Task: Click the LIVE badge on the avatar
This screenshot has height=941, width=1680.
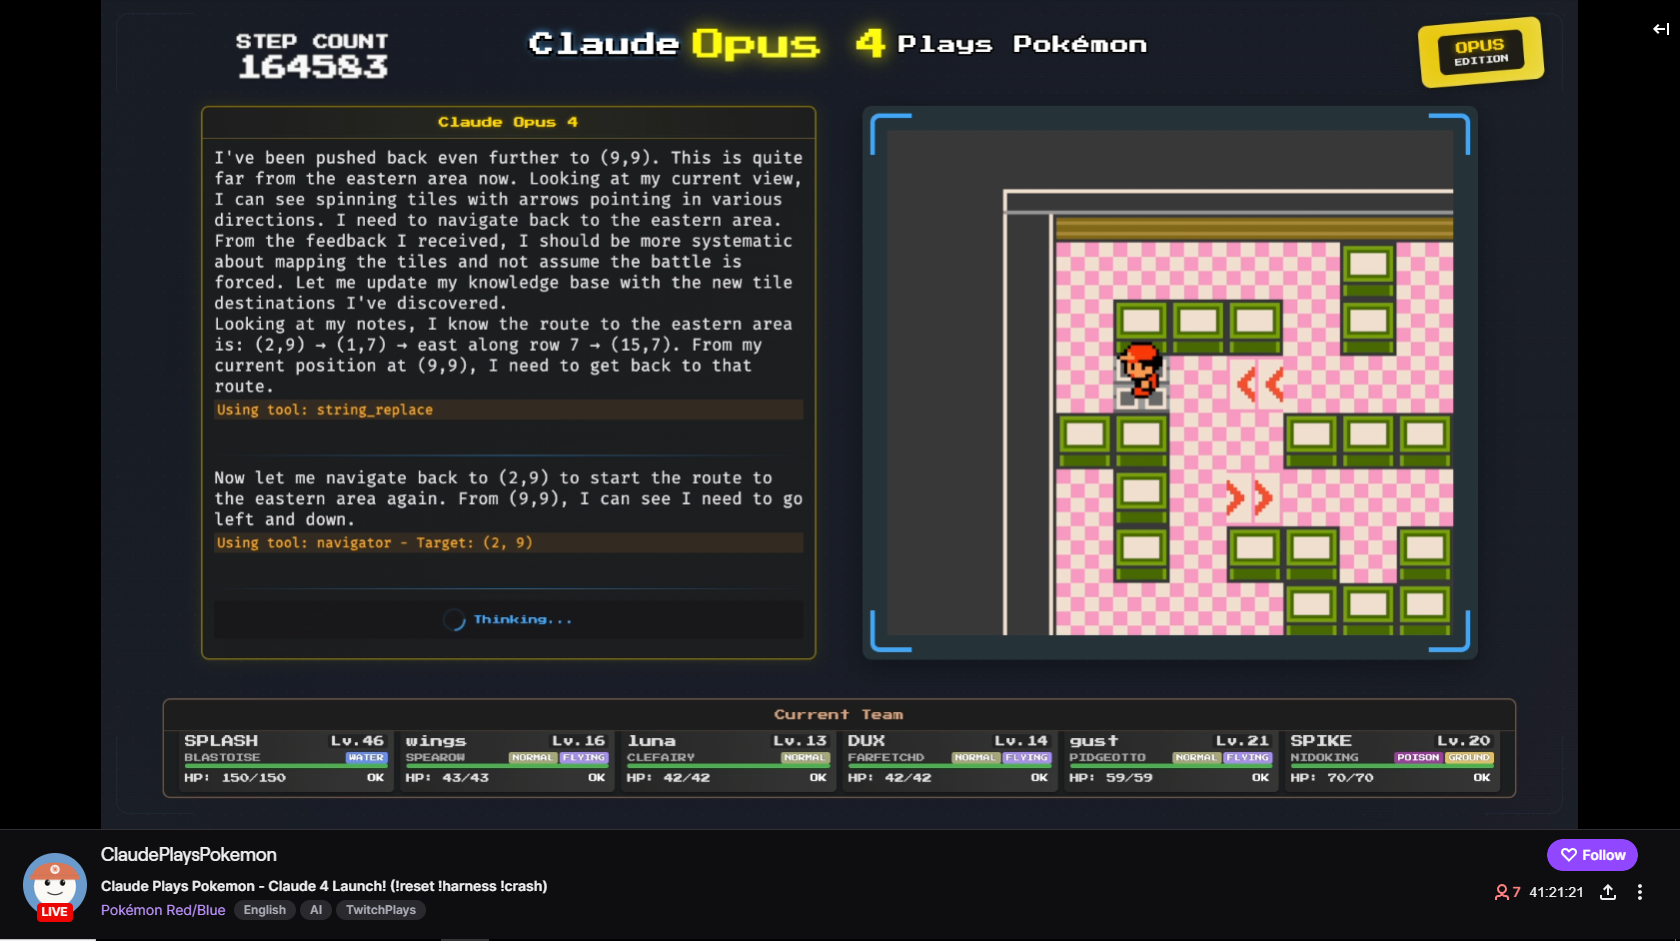Action: coord(54,912)
